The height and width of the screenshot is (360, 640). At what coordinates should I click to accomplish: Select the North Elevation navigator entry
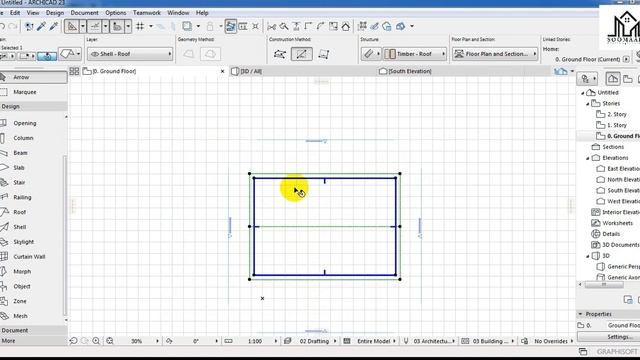[623, 180]
